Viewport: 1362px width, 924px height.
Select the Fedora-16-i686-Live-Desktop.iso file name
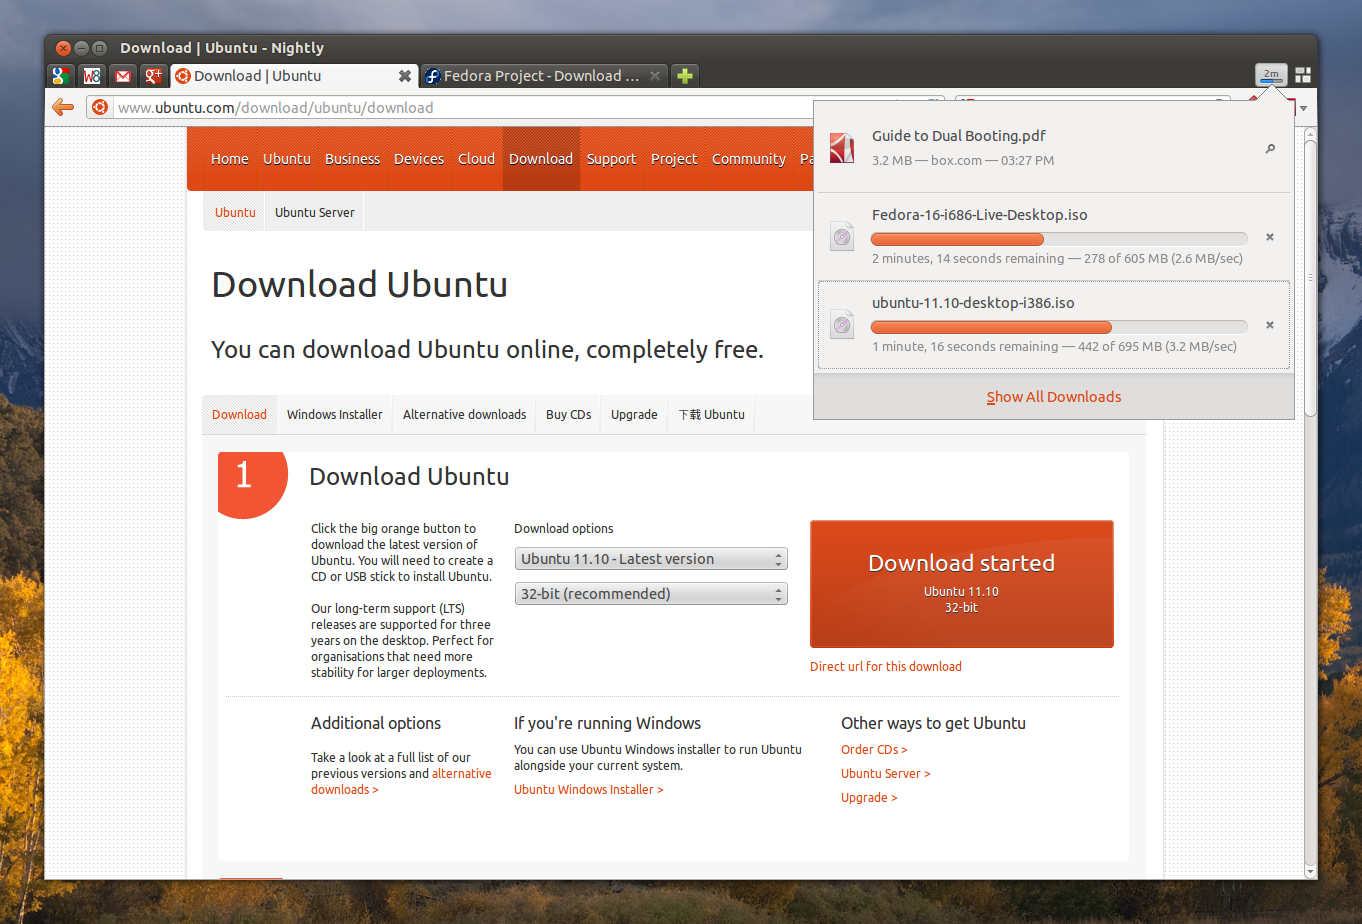979,215
